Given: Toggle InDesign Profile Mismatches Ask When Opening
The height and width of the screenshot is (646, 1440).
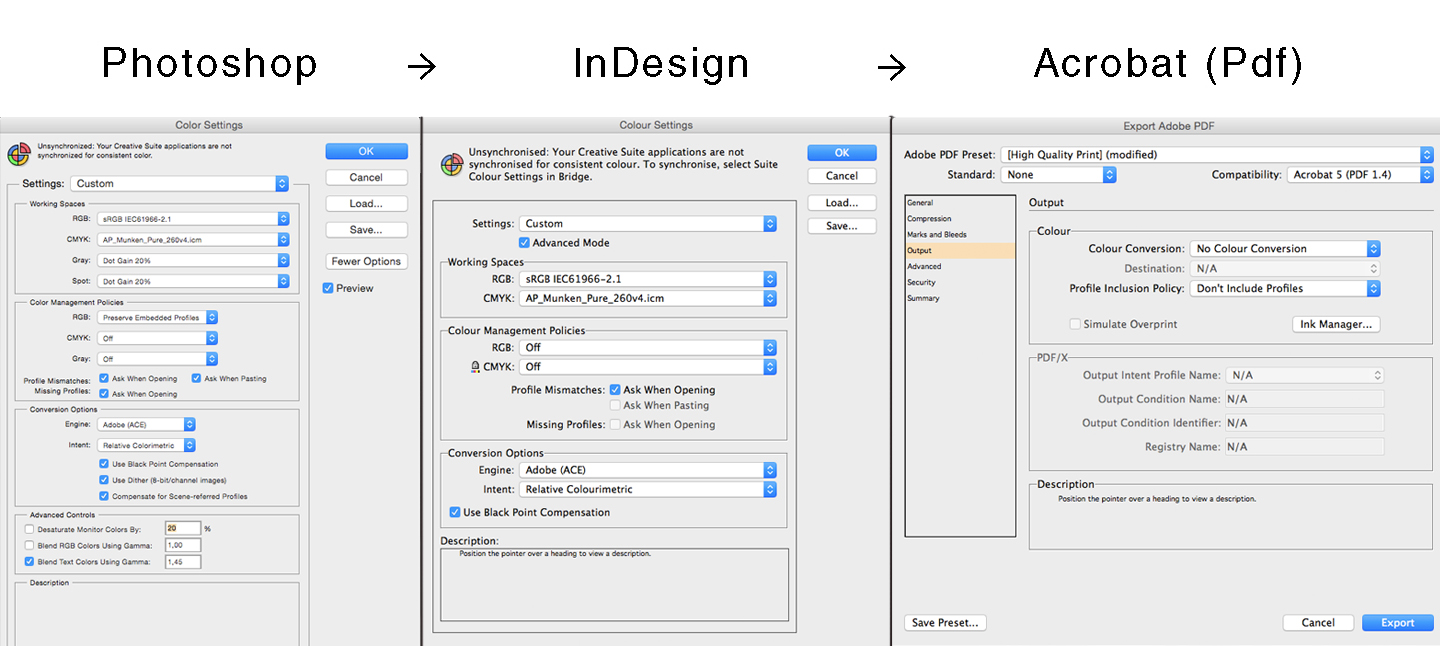Looking at the screenshot, I should tap(616, 390).
